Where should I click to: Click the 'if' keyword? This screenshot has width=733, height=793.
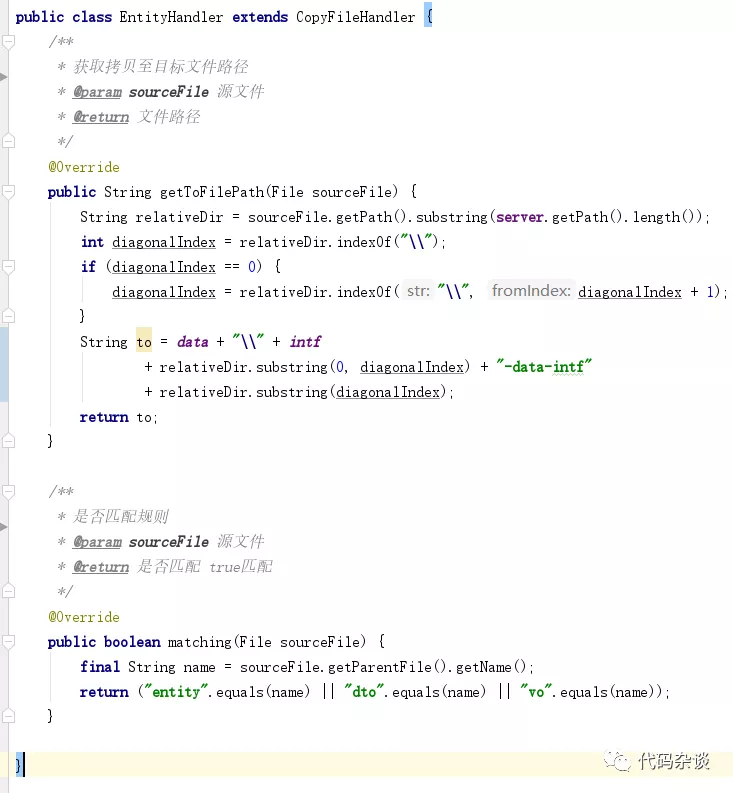[88, 267]
